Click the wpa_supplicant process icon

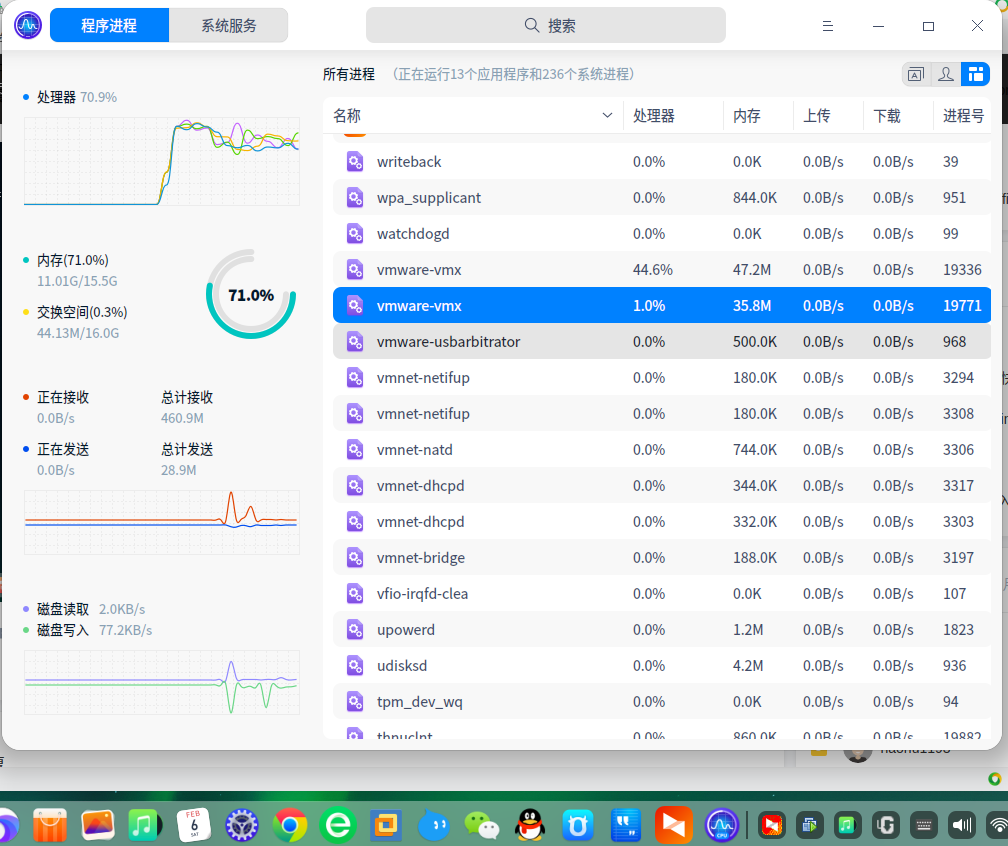click(355, 198)
